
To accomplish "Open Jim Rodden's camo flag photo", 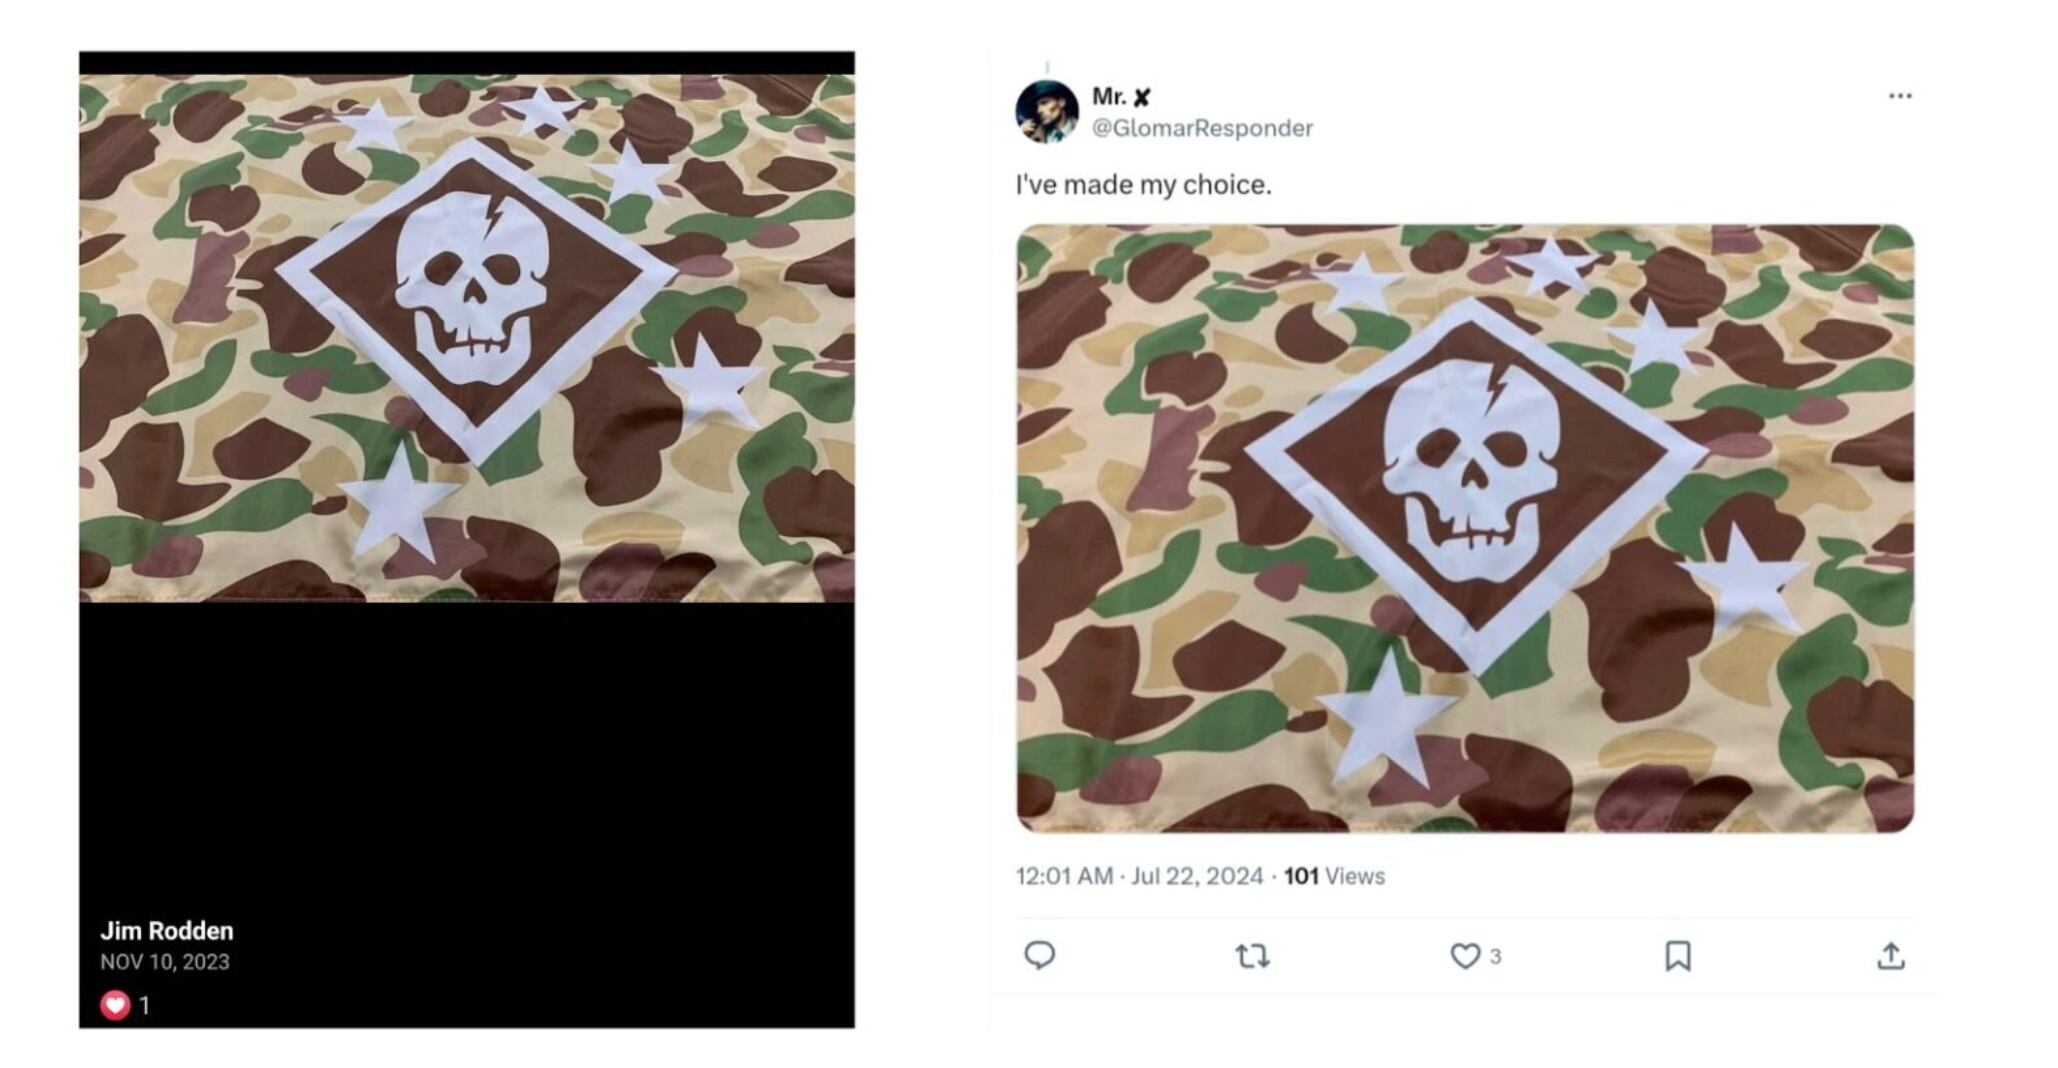I will [x=467, y=338].
